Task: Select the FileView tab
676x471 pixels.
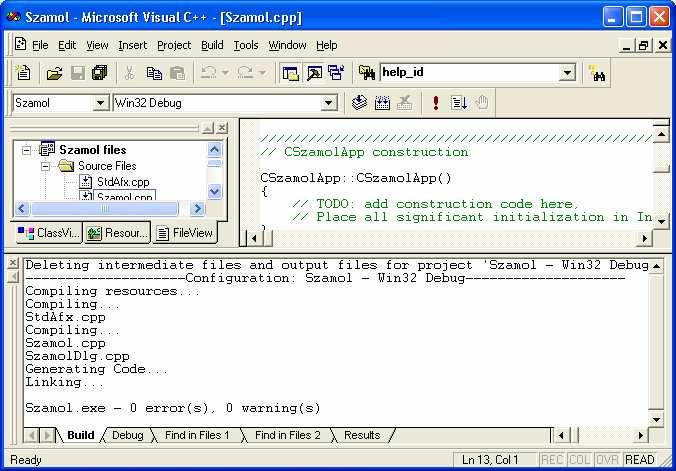Action: click(185, 233)
